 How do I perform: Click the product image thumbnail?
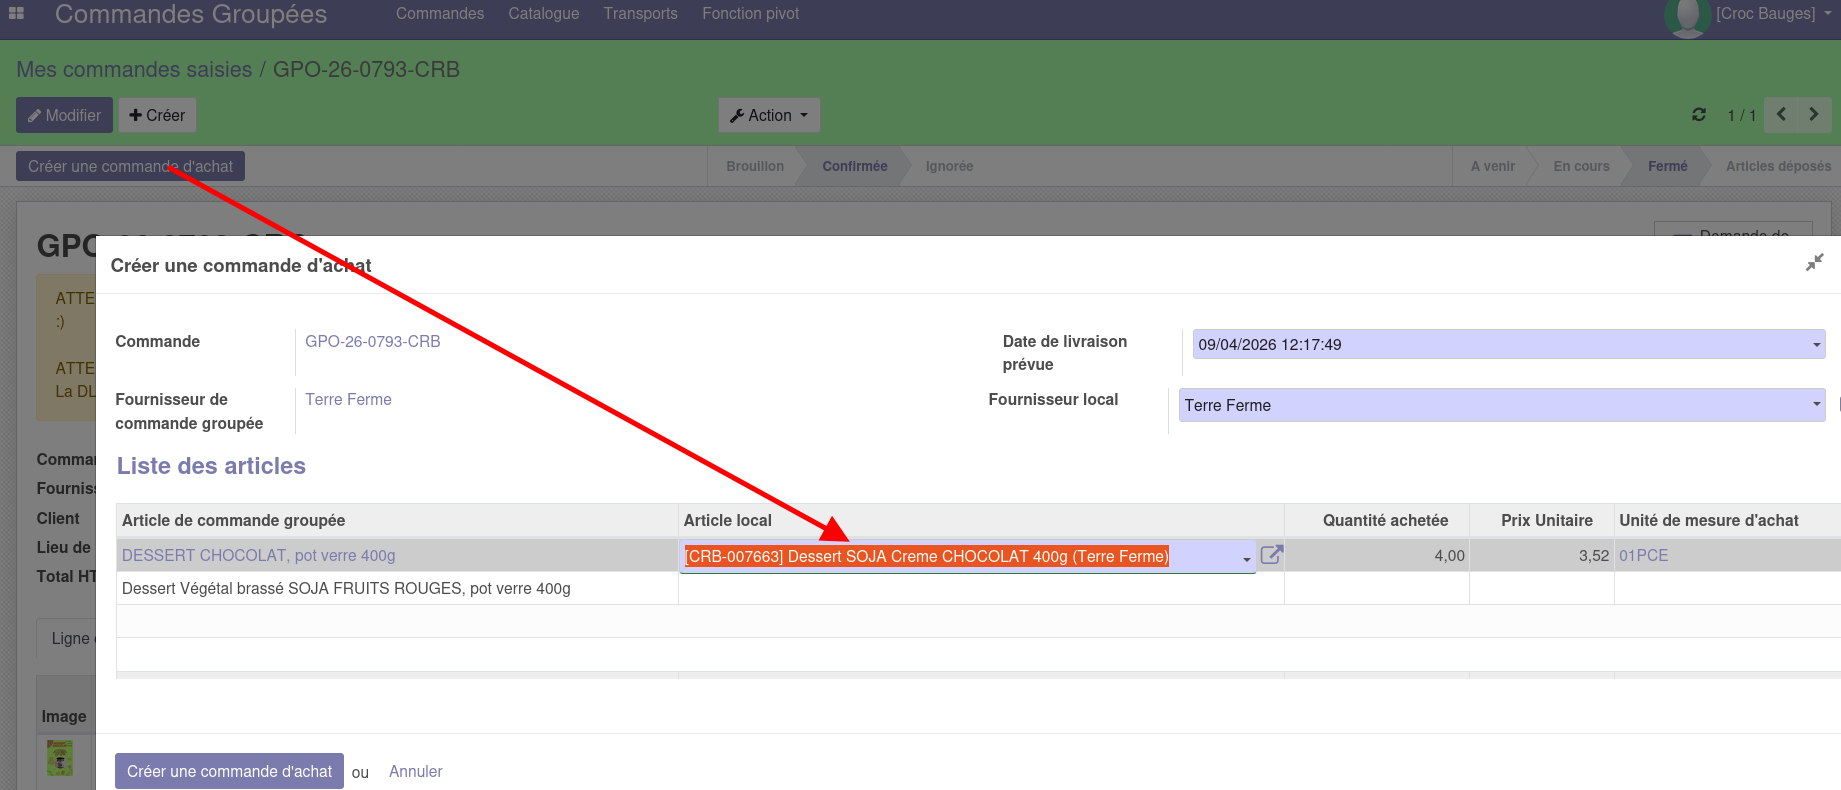pyautogui.click(x=60, y=758)
